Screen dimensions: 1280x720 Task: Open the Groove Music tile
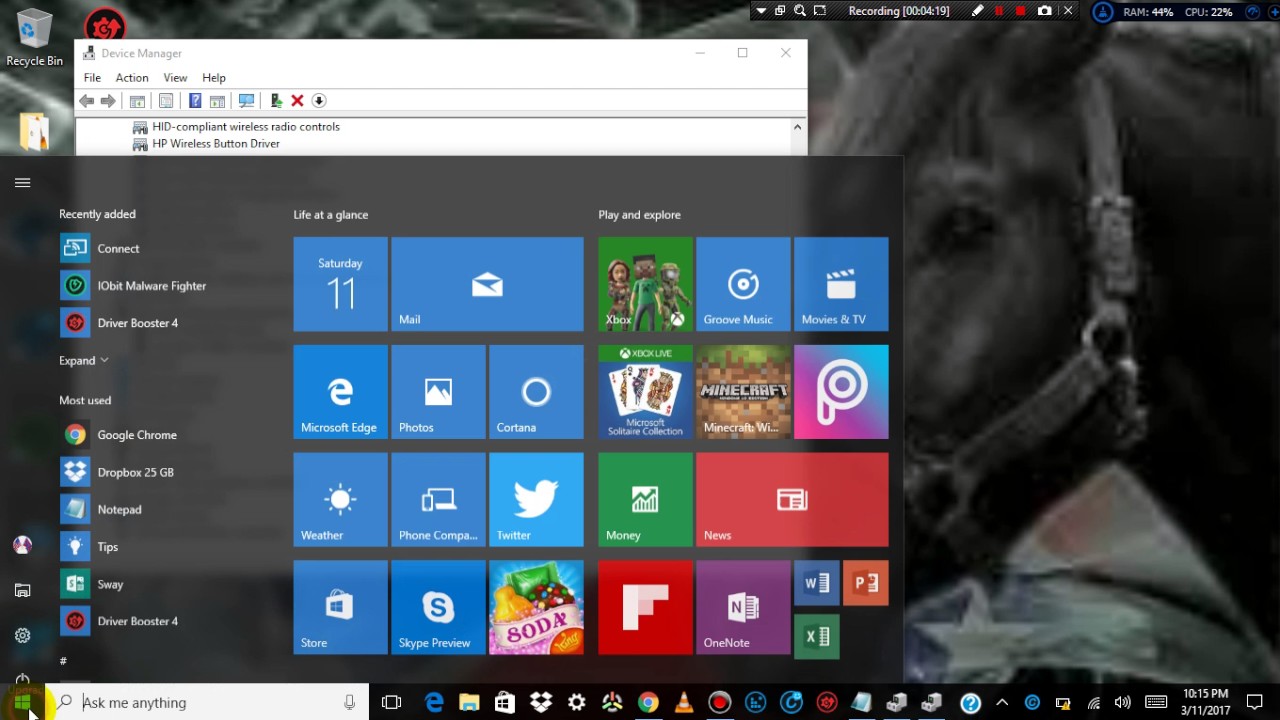[x=743, y=284]
